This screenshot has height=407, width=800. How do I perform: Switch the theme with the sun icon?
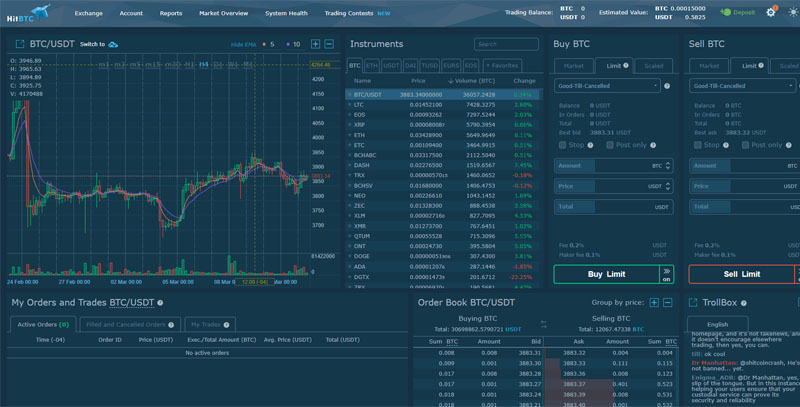pos(793,12)
